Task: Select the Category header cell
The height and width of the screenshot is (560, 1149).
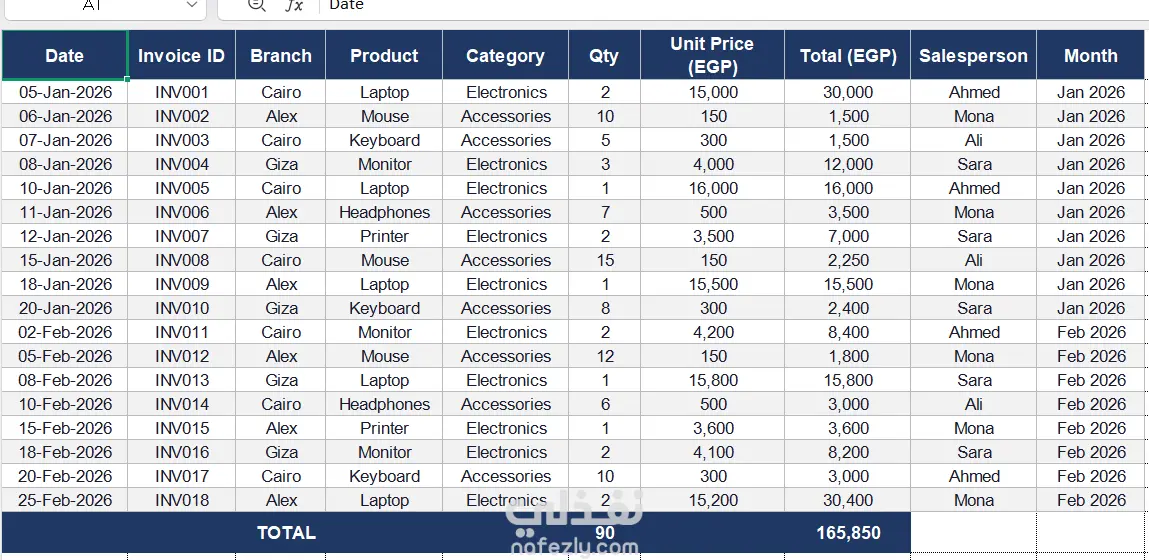Action: tap(506, 55)
